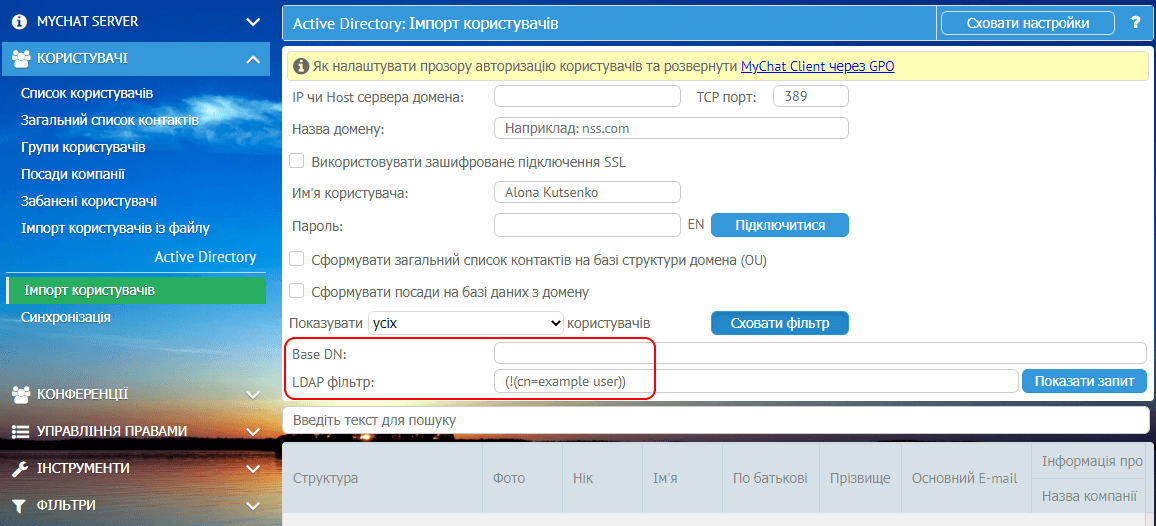
Task: Open the MyChat Client через GPO link
Action: (x=817, y=67)
